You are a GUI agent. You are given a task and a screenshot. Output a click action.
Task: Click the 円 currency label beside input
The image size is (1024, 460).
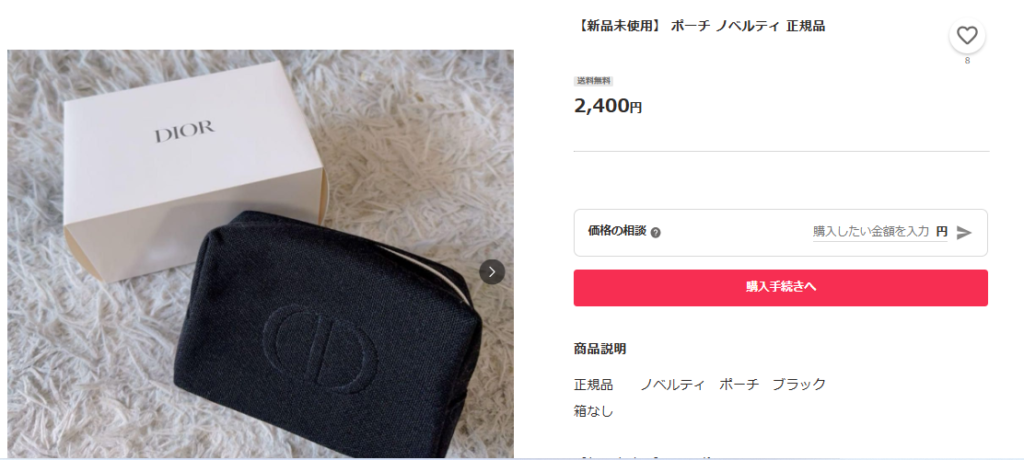941,231
